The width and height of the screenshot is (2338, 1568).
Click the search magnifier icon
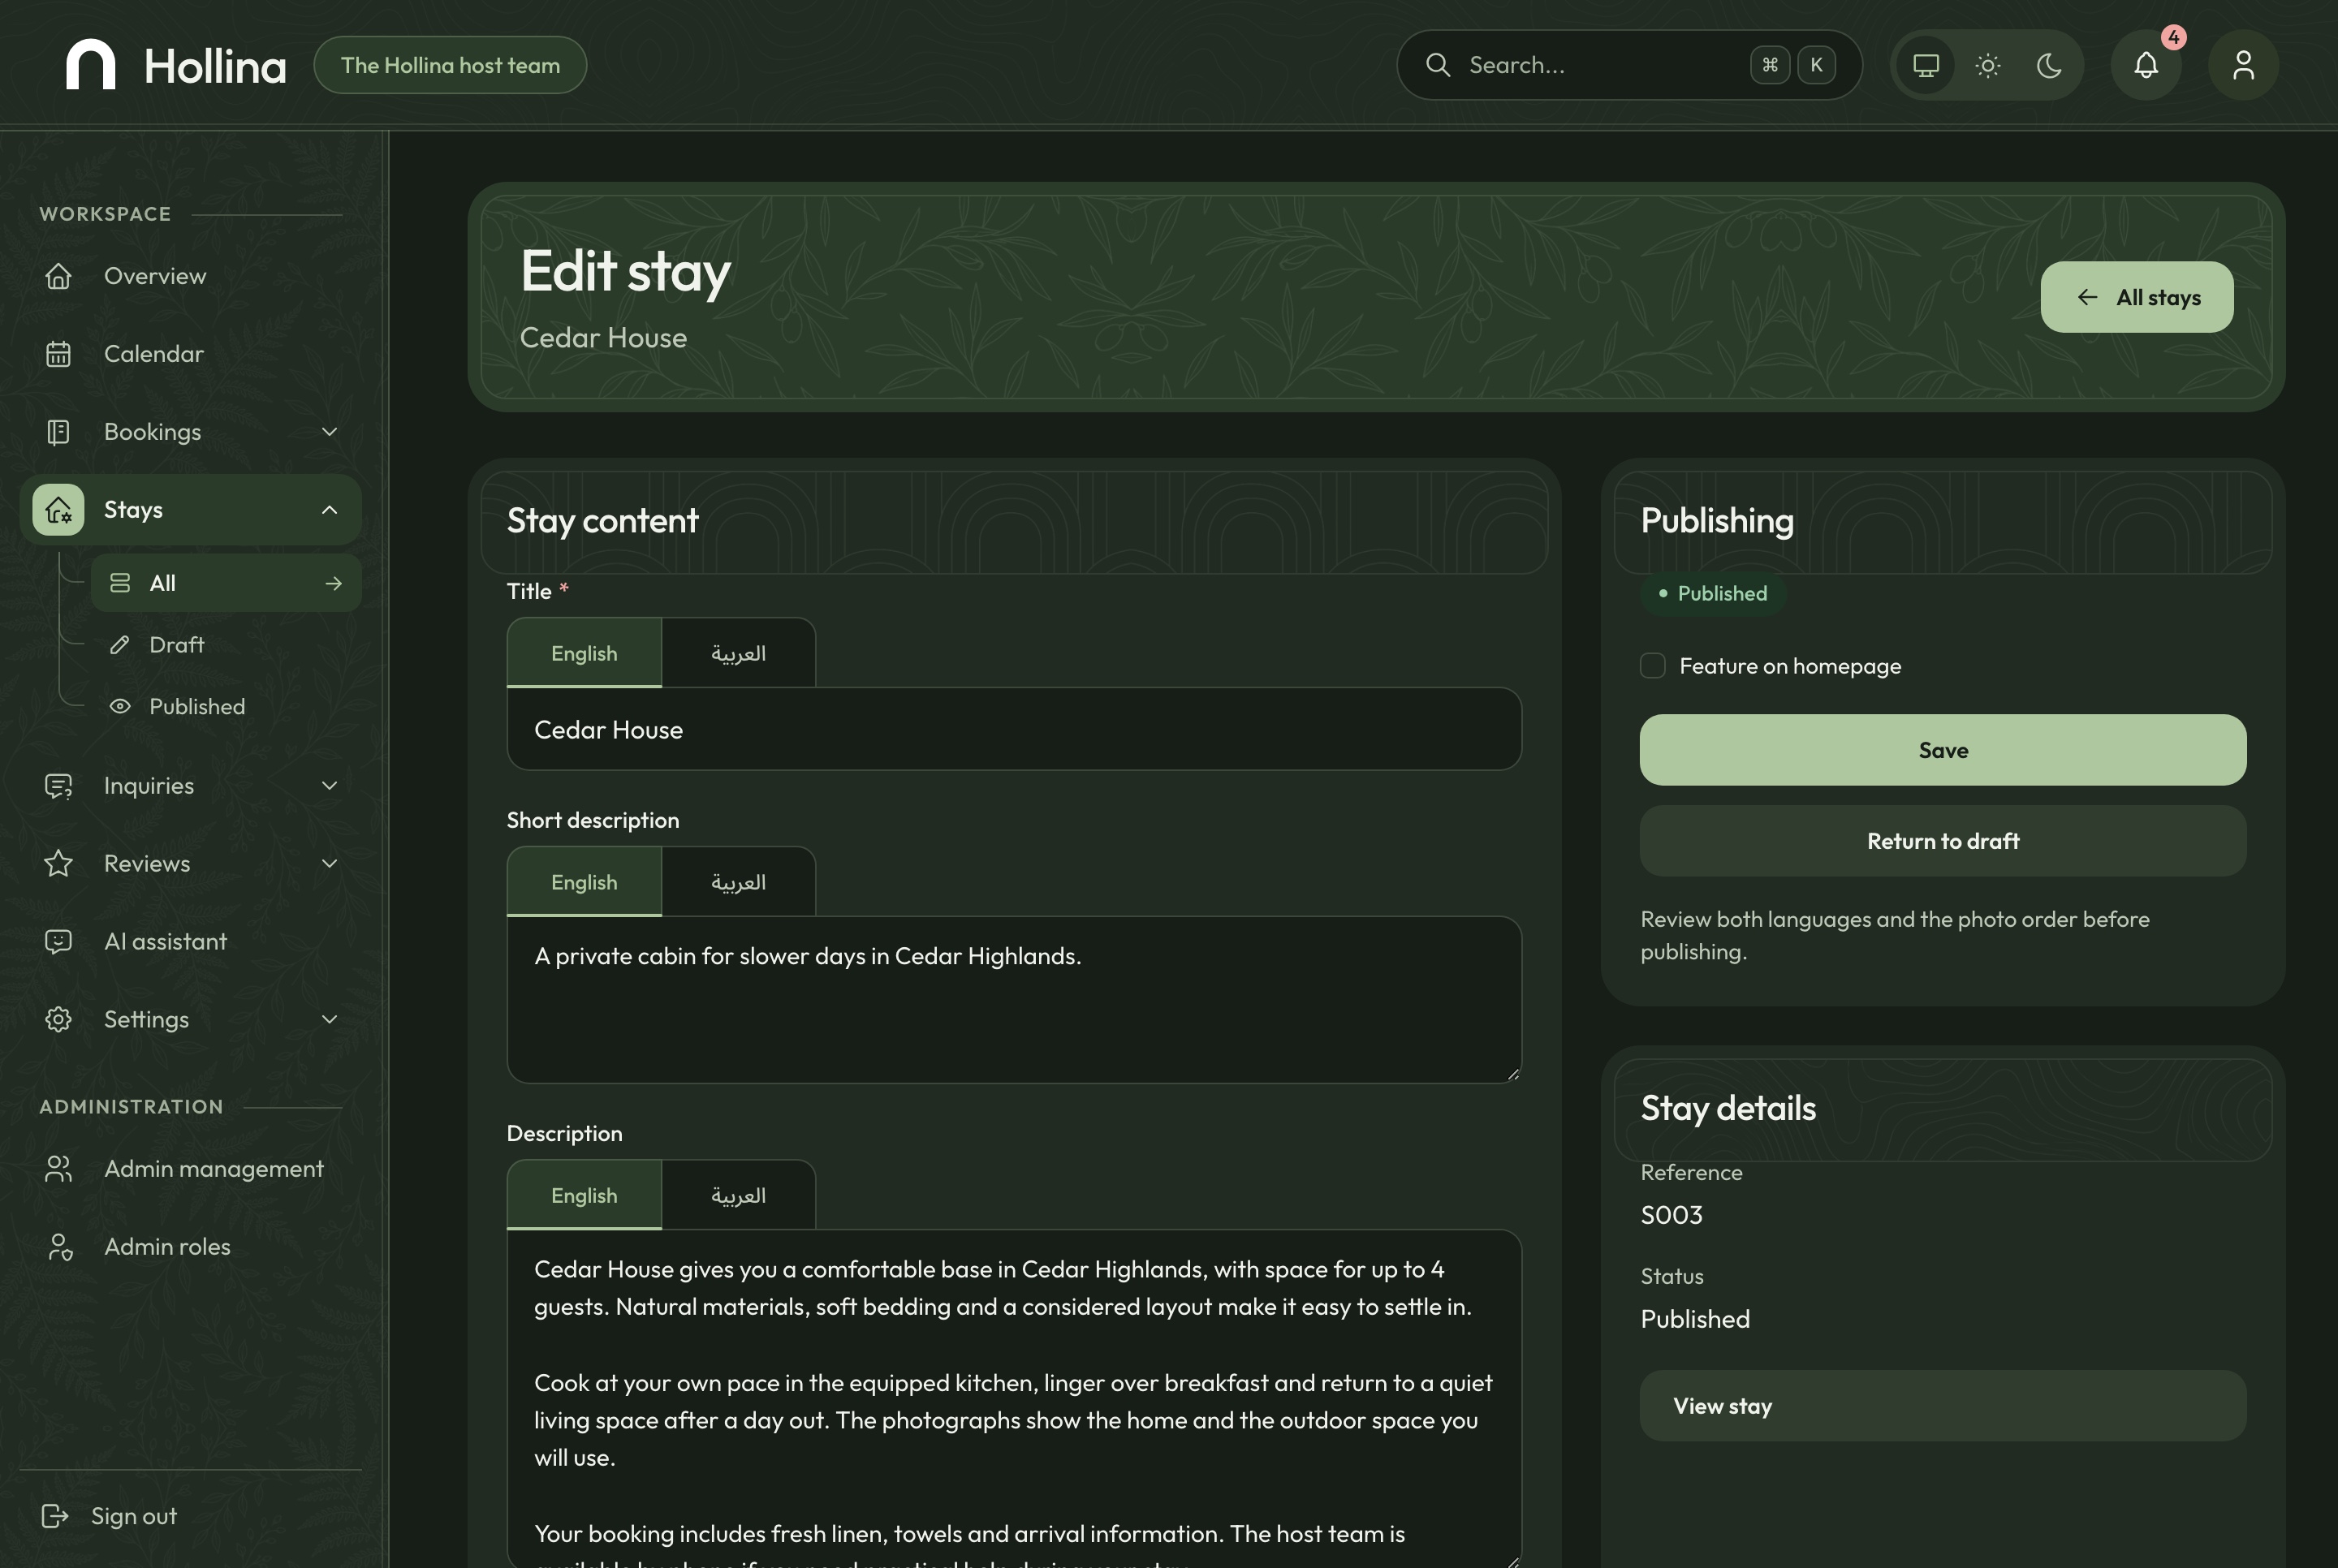click(x=1438, y=65)
